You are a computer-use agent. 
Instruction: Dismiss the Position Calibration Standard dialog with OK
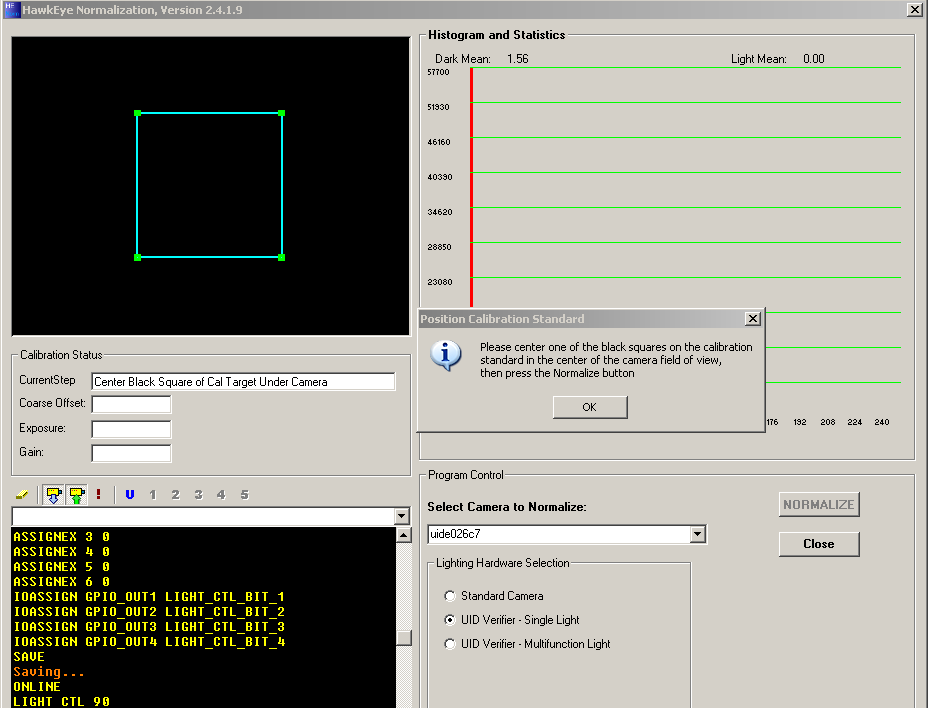pos(589,407)
